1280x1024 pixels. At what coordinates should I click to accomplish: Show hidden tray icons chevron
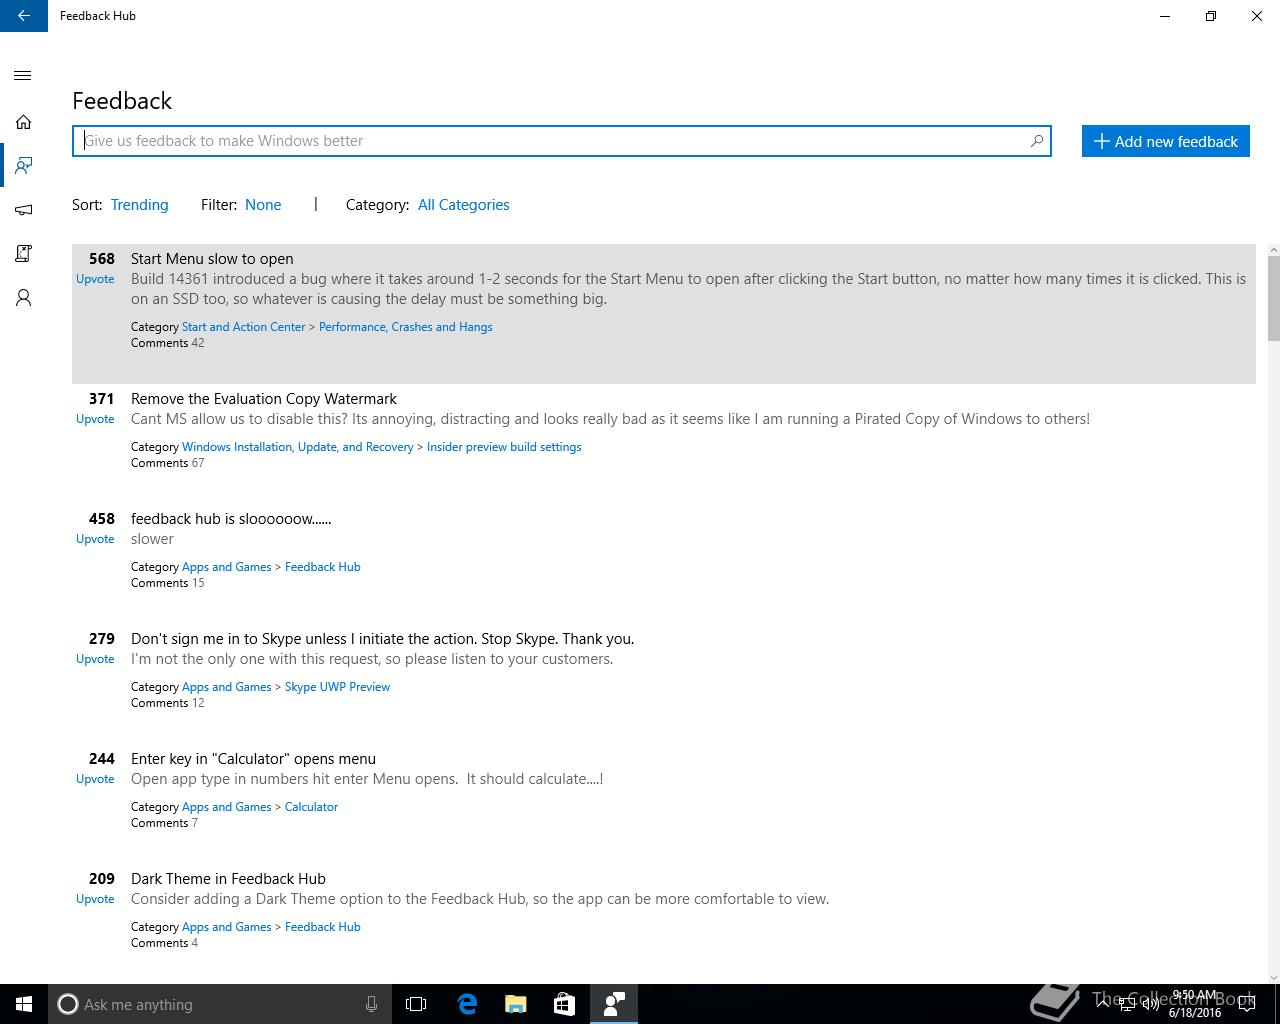[x=1103, y=1004]
